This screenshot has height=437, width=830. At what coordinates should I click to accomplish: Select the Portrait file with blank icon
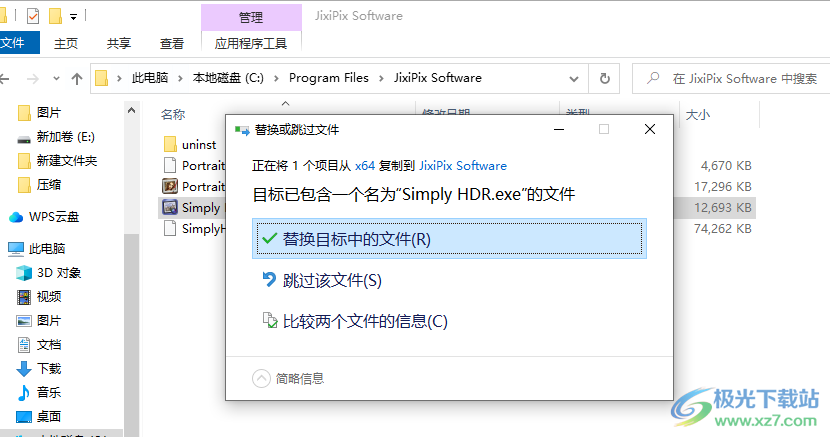194,166
